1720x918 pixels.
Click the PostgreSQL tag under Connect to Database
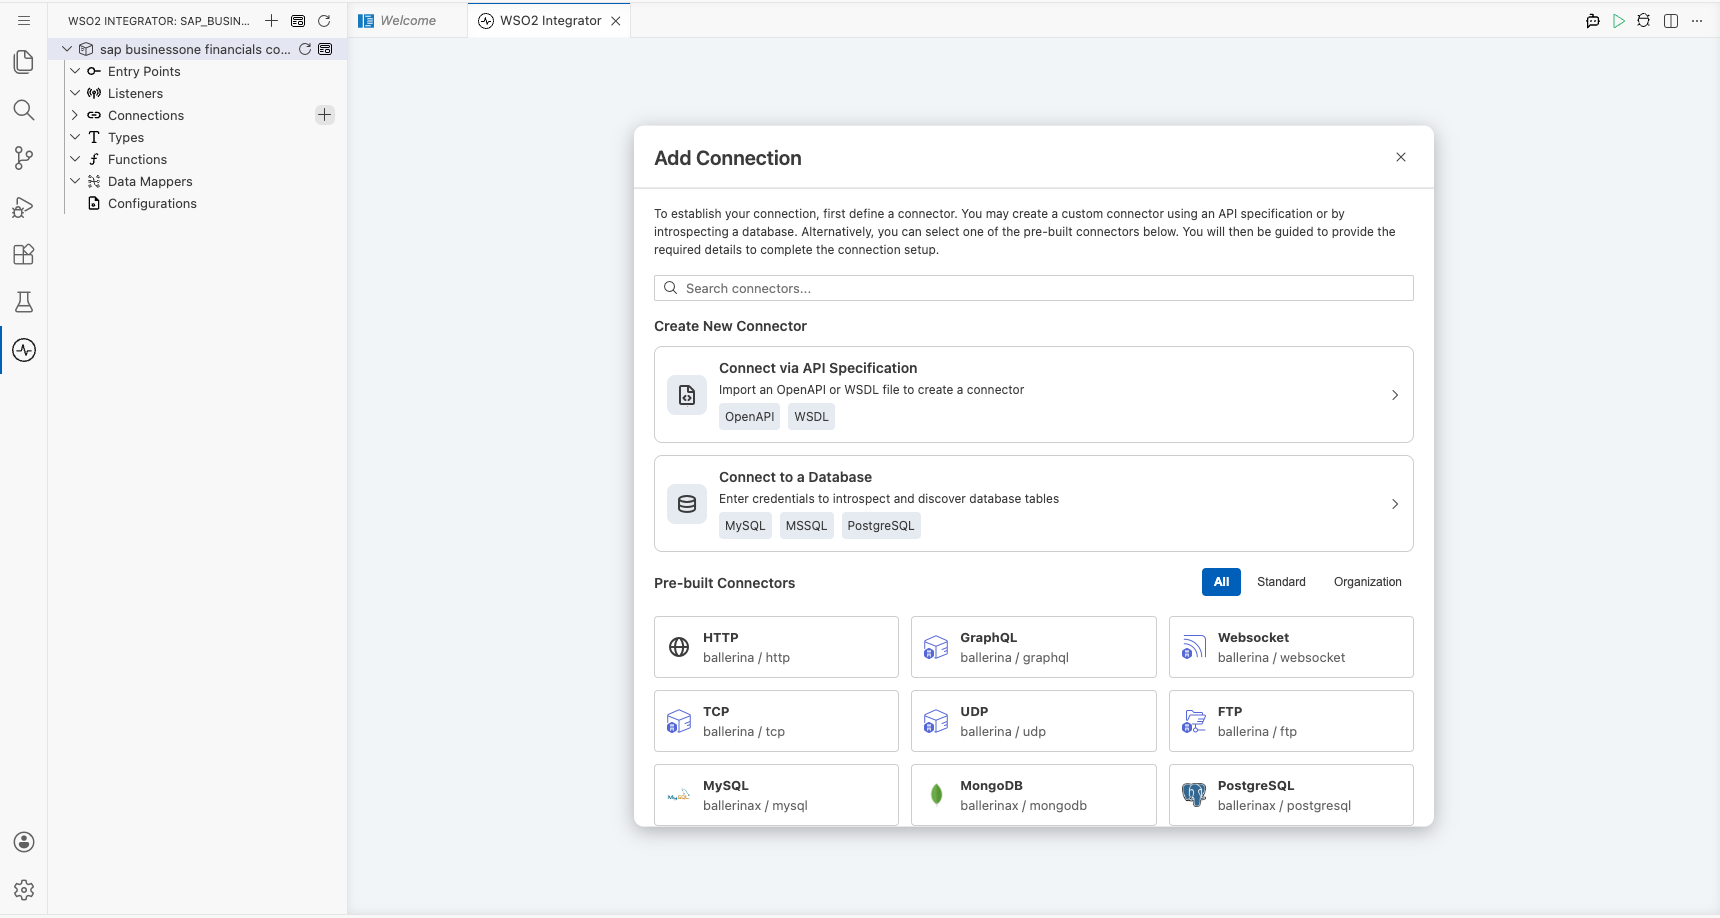click(880, 526)
